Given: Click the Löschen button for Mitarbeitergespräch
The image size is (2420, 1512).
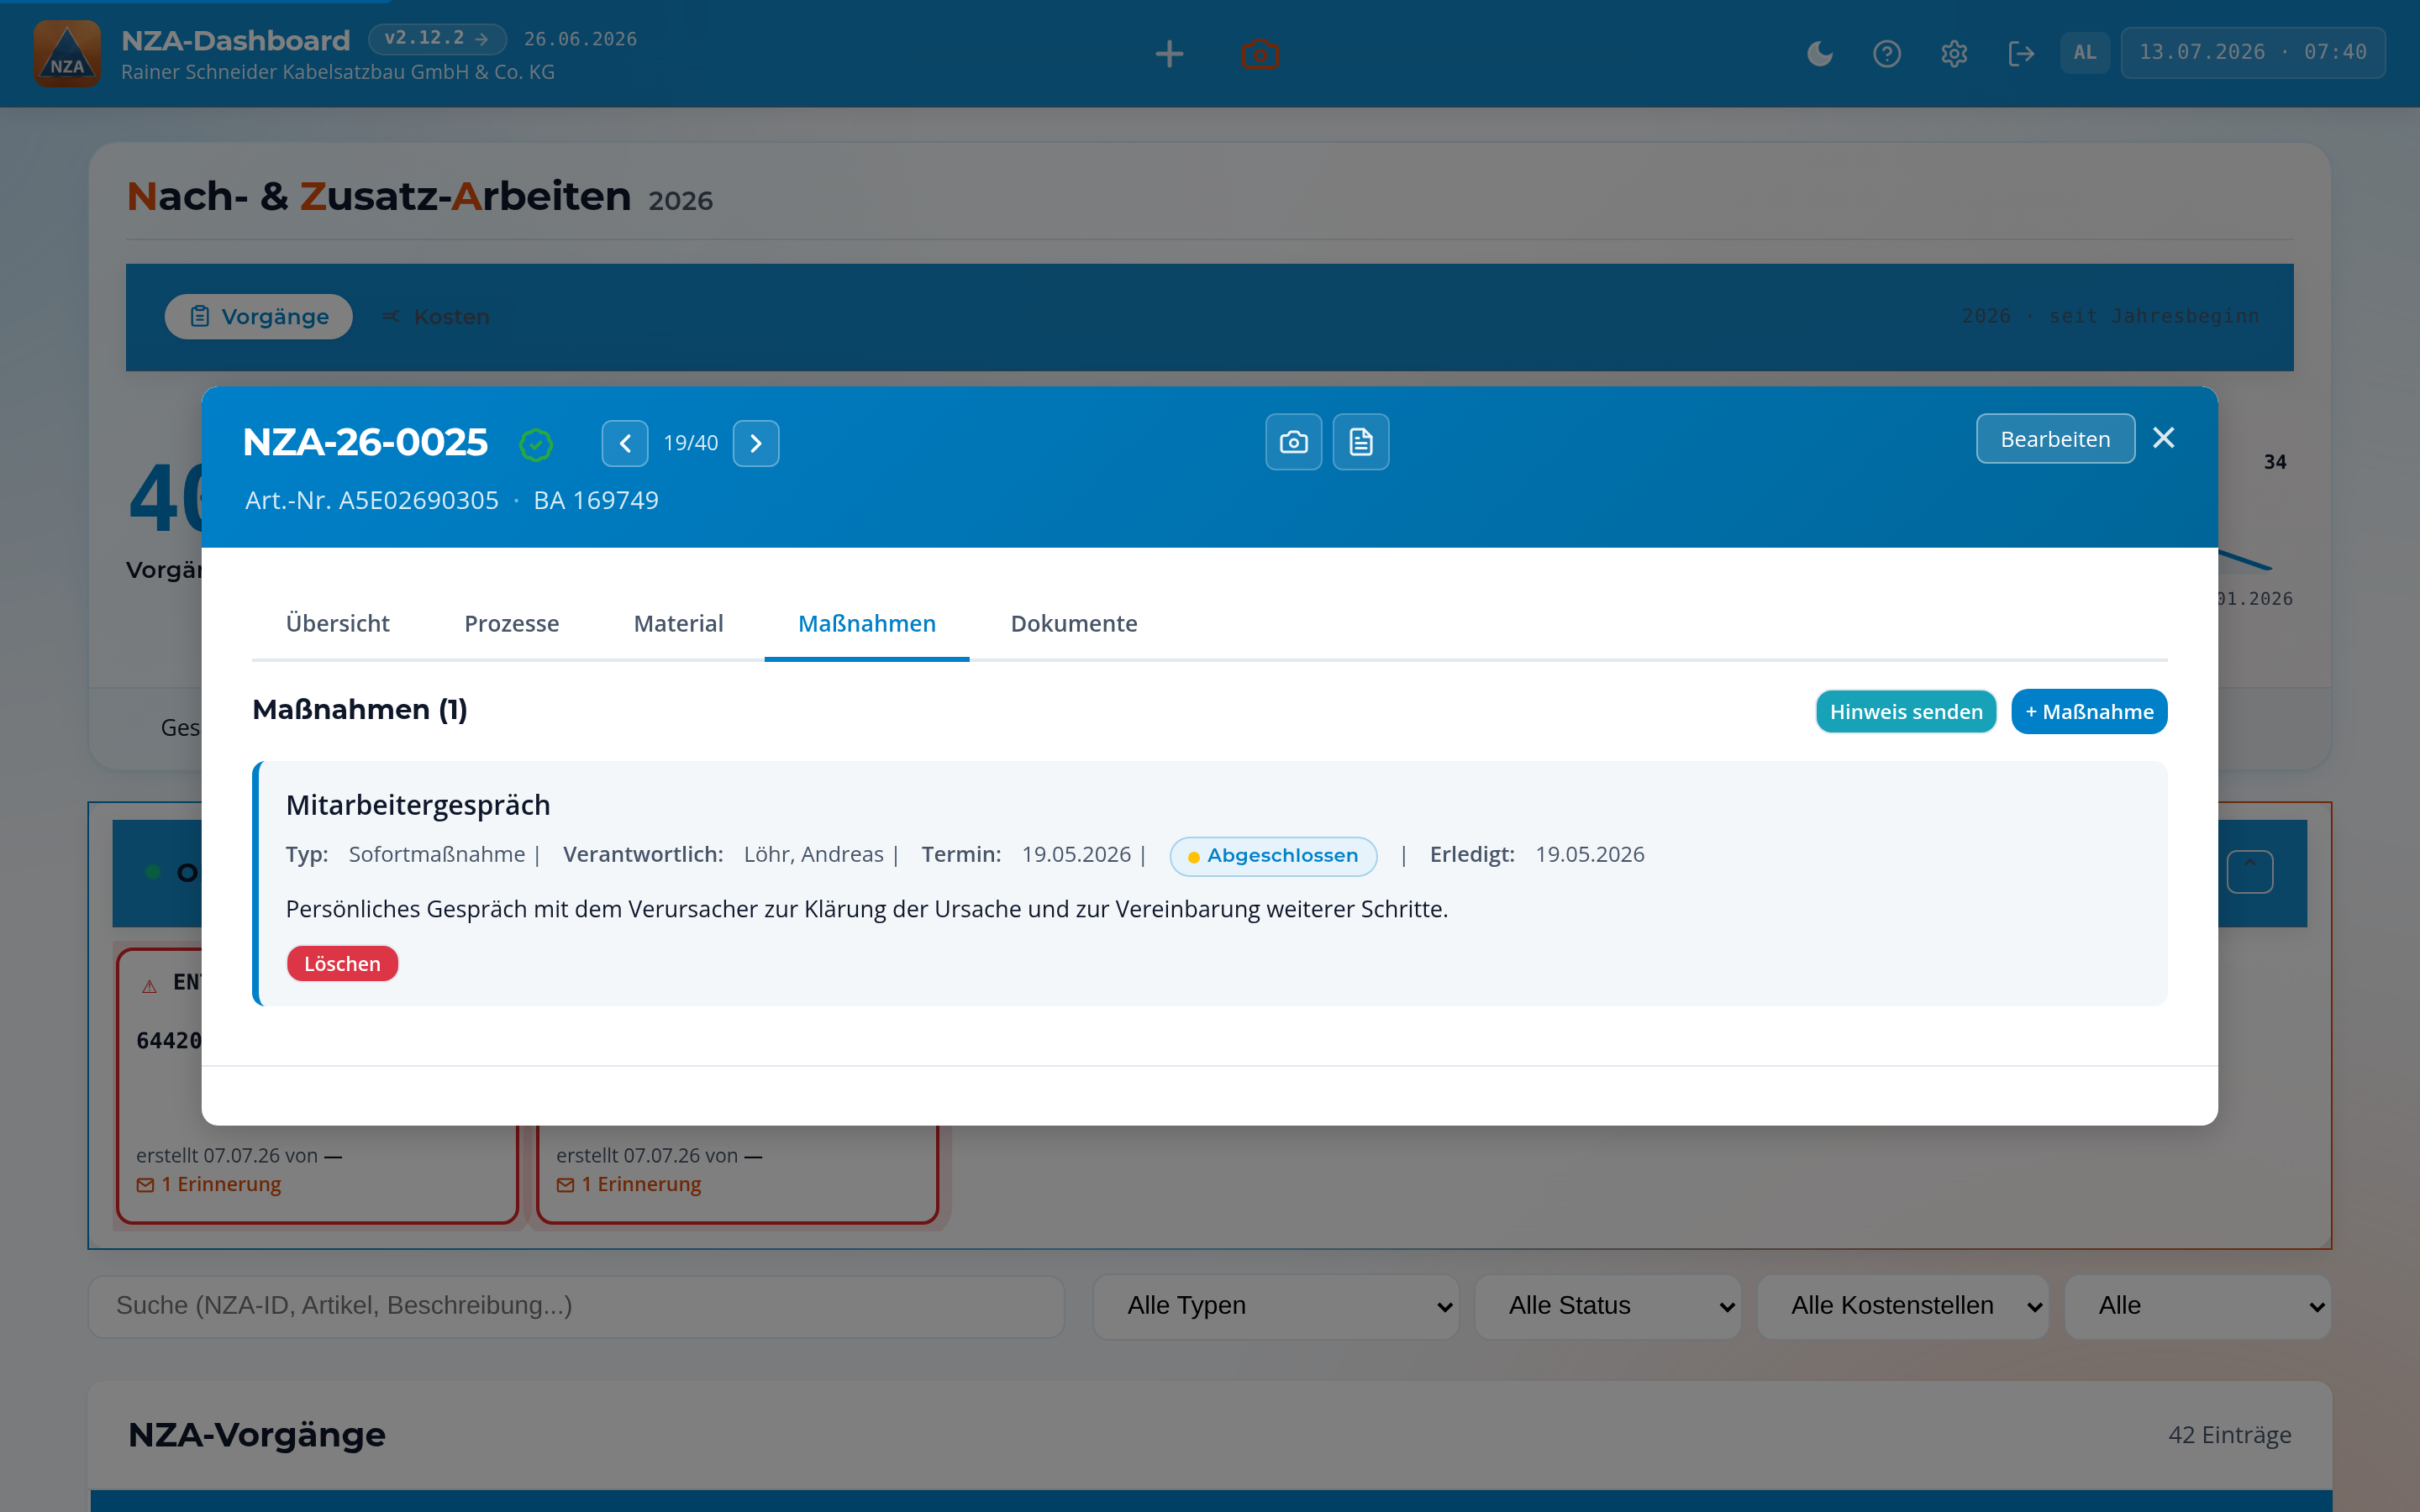Looking at the screenshot, I should pos(342,964).
